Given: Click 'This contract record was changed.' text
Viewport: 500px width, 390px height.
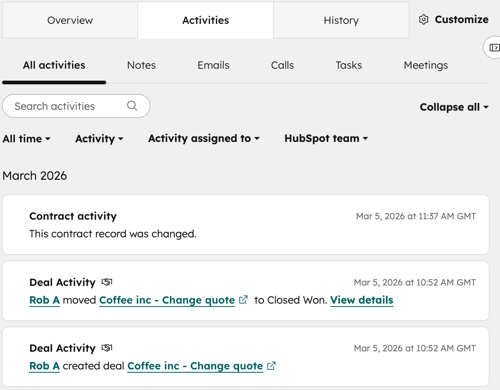Looking at the screenshot, I should pyautogui.click(x=113, y=234).
